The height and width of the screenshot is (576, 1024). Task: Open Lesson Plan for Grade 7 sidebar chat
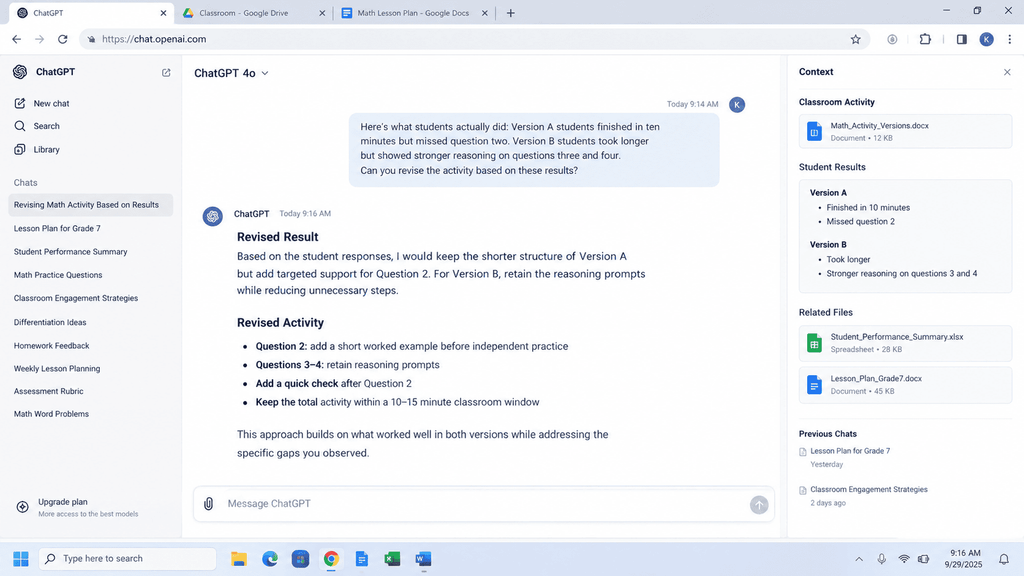tap(57, 229)
